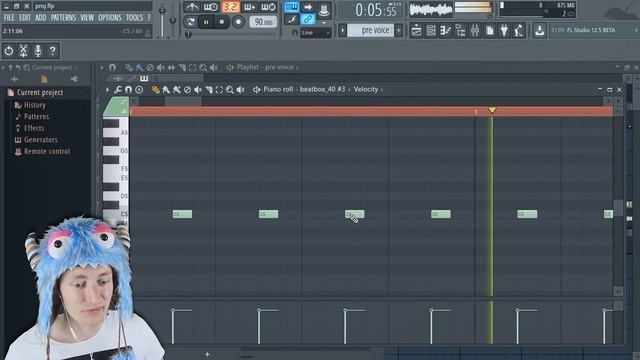Open the Piano roll options menu arrow
Image resolution: width=640 pixels, height=360 pixels.
(107, 89)
